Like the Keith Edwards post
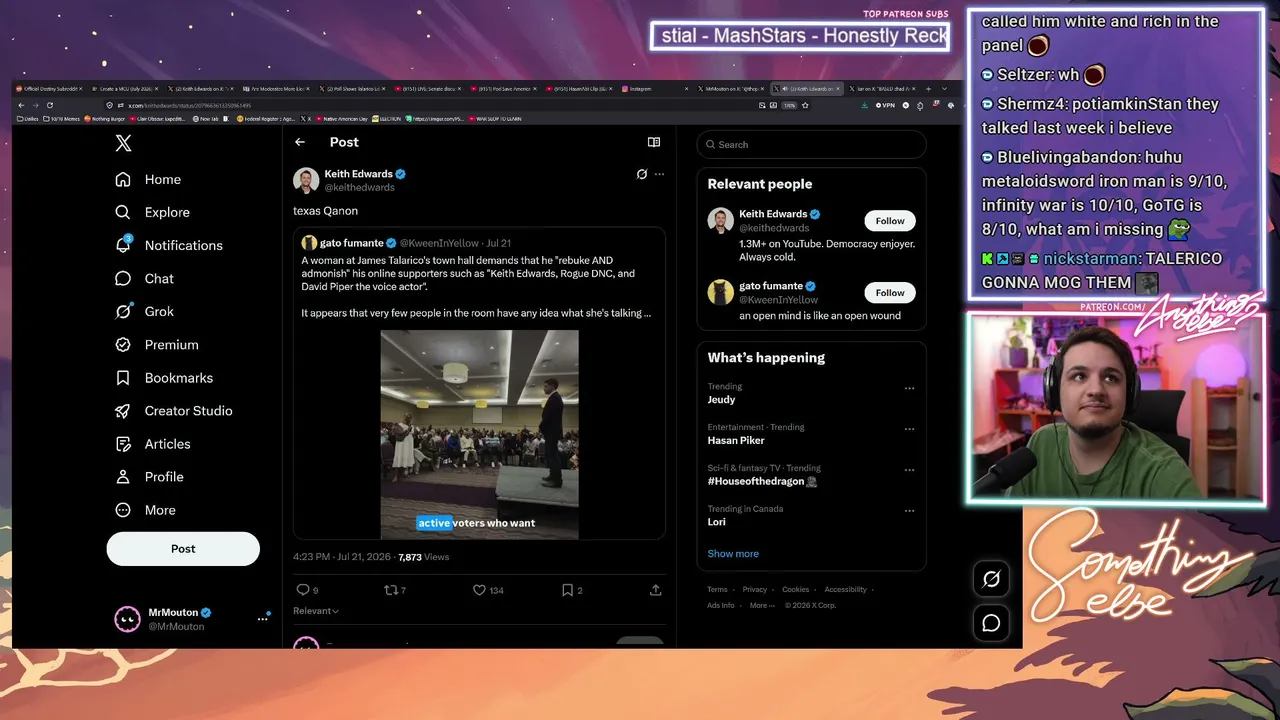1280x720 pixels. click(x=479, y=590)
